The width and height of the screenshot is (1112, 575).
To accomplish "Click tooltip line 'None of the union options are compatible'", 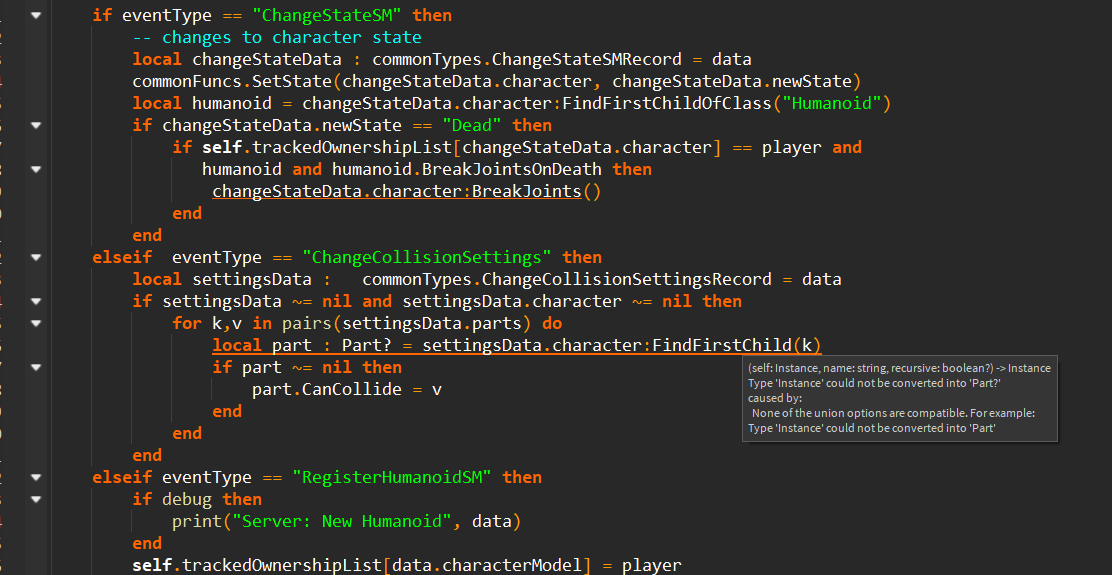I will pyautogui.click(x=894, y=413).
